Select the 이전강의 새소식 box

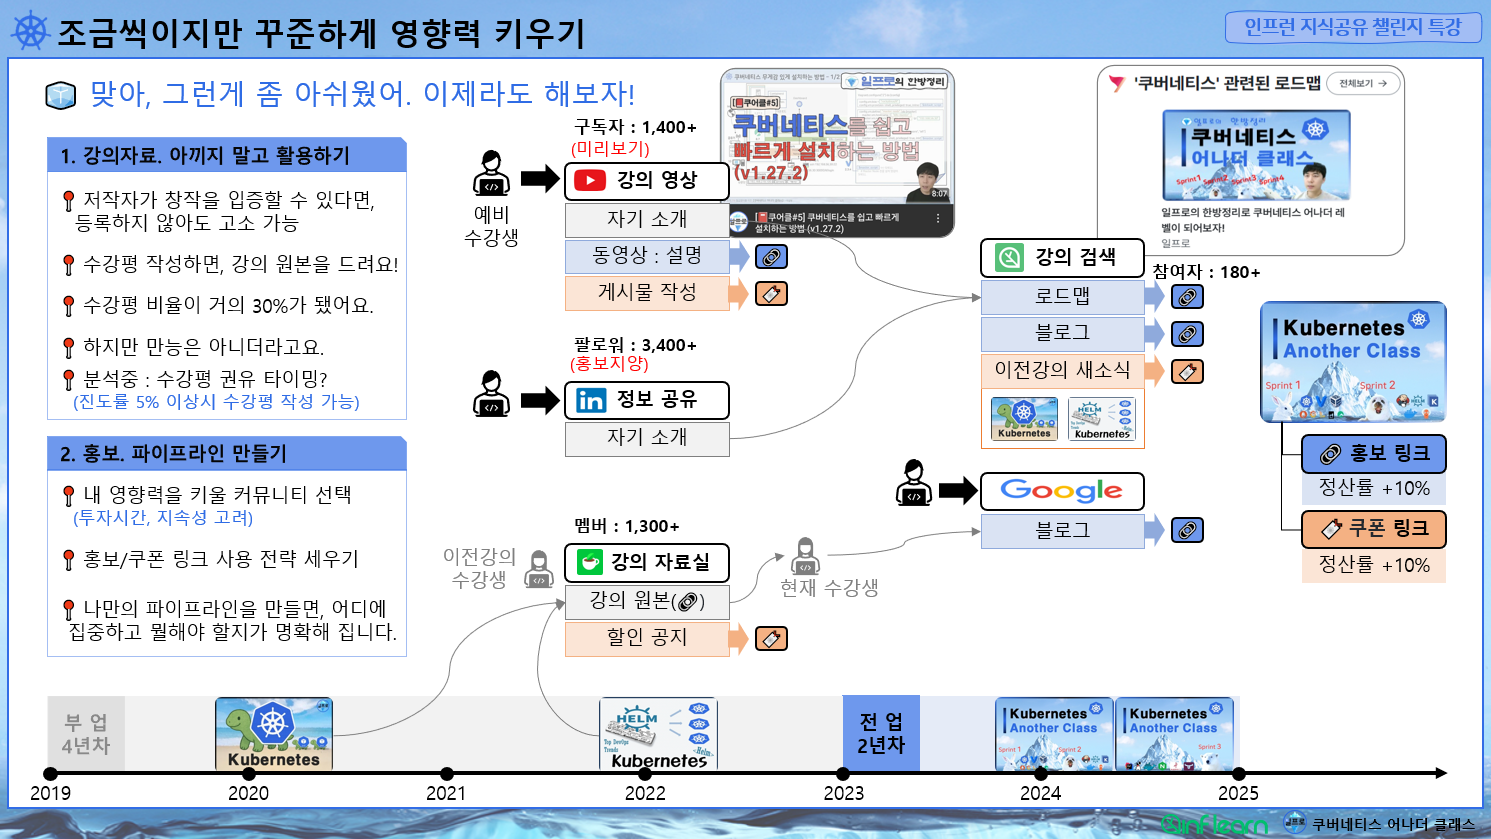click(x=1062, y=371)
